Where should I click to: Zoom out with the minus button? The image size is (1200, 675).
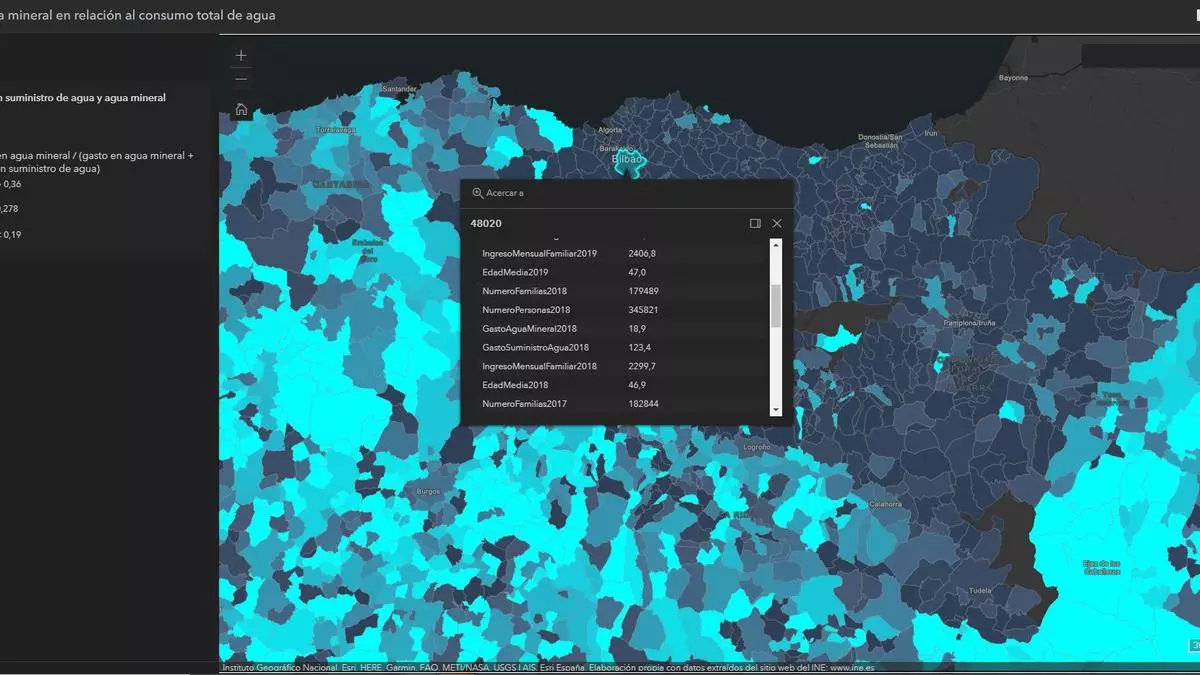tap(241, 79)
